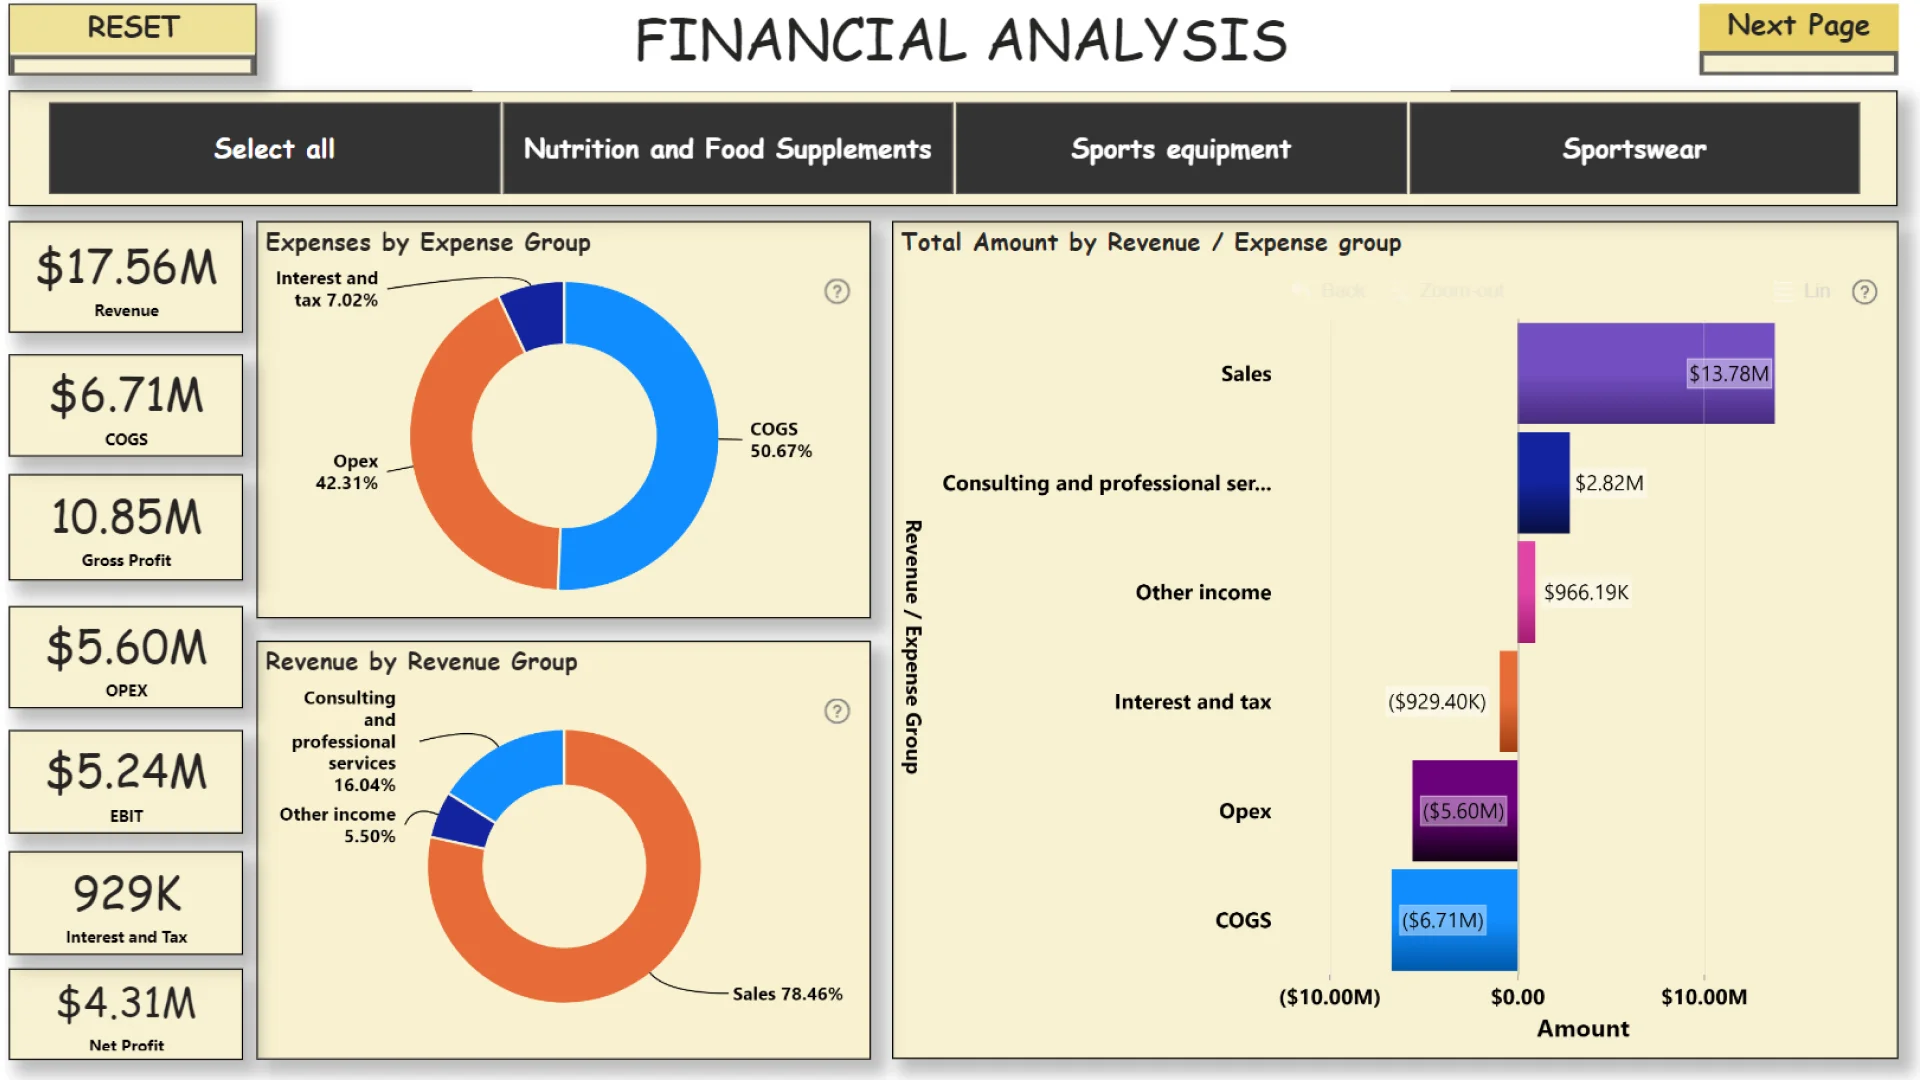Select the Interest and tax navy donut segment
Screen dimensions: 1920x1080
click(x=536, y=315)
